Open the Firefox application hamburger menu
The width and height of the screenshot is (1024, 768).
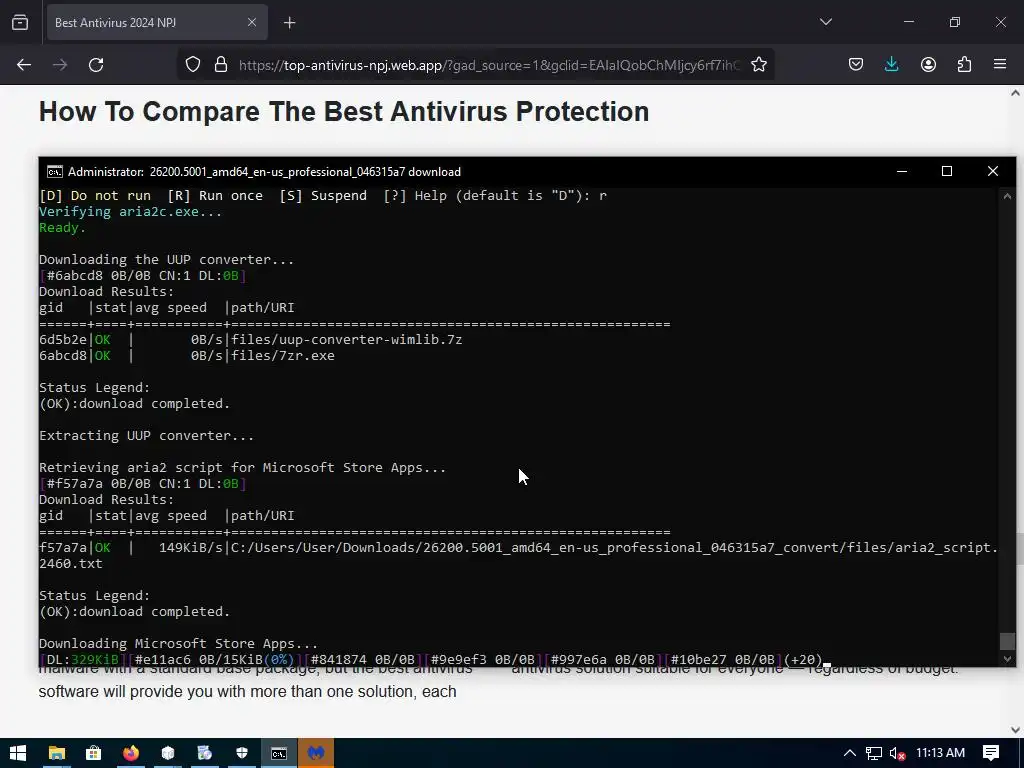(1000, 64)
